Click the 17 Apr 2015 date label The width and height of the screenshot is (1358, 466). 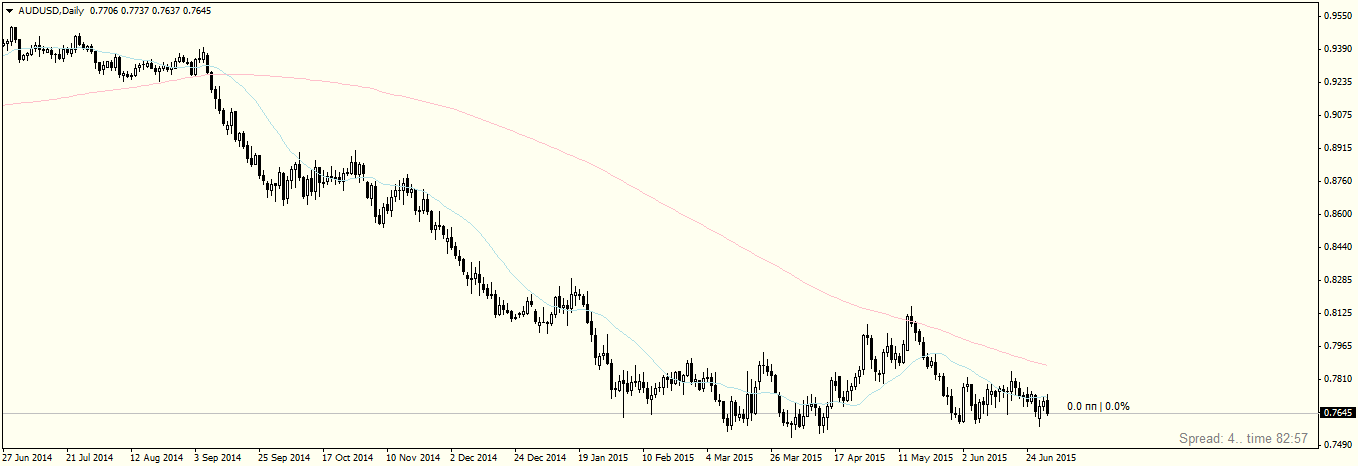point(860,458)
